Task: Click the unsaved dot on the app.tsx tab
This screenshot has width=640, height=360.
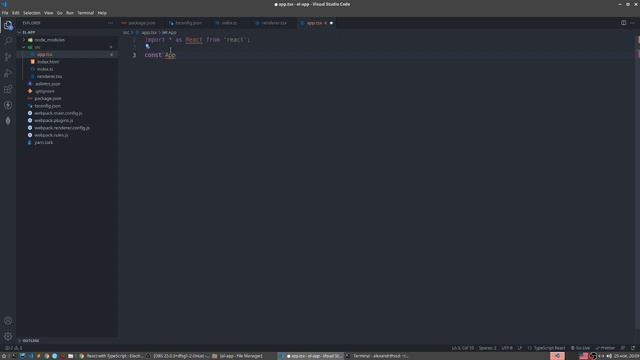Action: click(x=331, y=23)
